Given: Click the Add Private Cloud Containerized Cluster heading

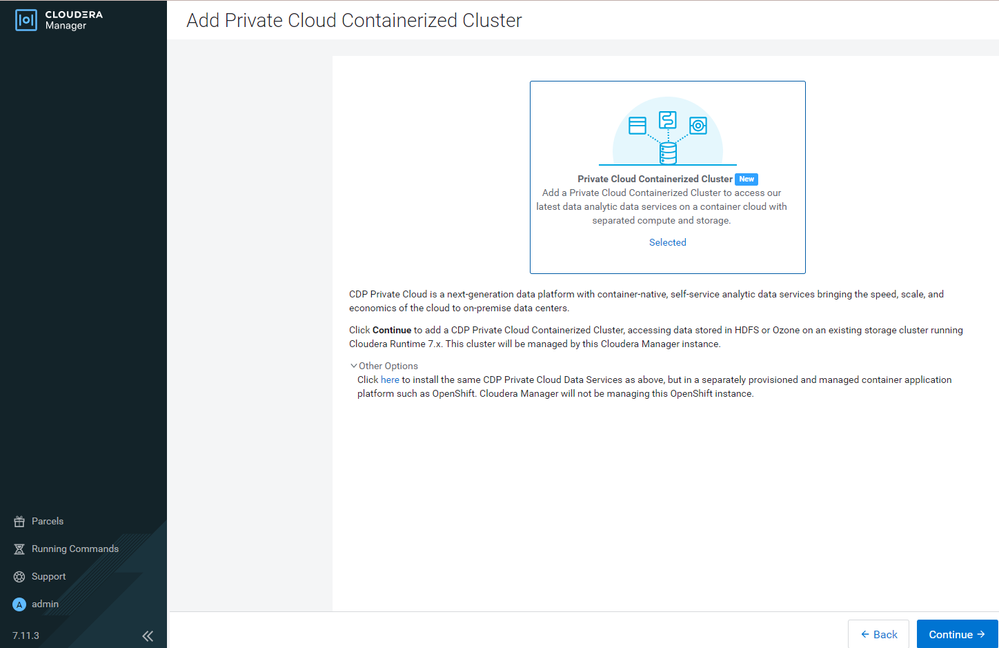Looking at the screenshot, I should 354,20.
